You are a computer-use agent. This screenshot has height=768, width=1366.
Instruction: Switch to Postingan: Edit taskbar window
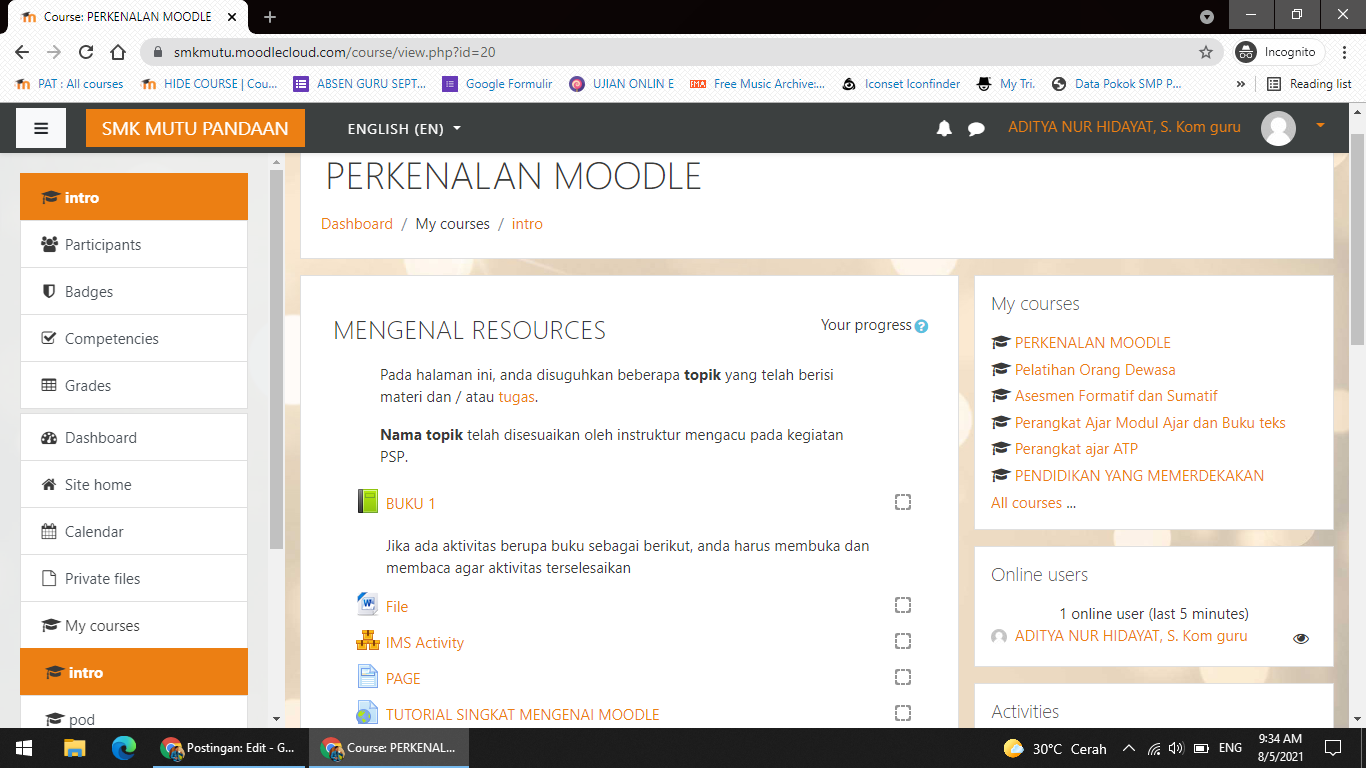point(228,748)
